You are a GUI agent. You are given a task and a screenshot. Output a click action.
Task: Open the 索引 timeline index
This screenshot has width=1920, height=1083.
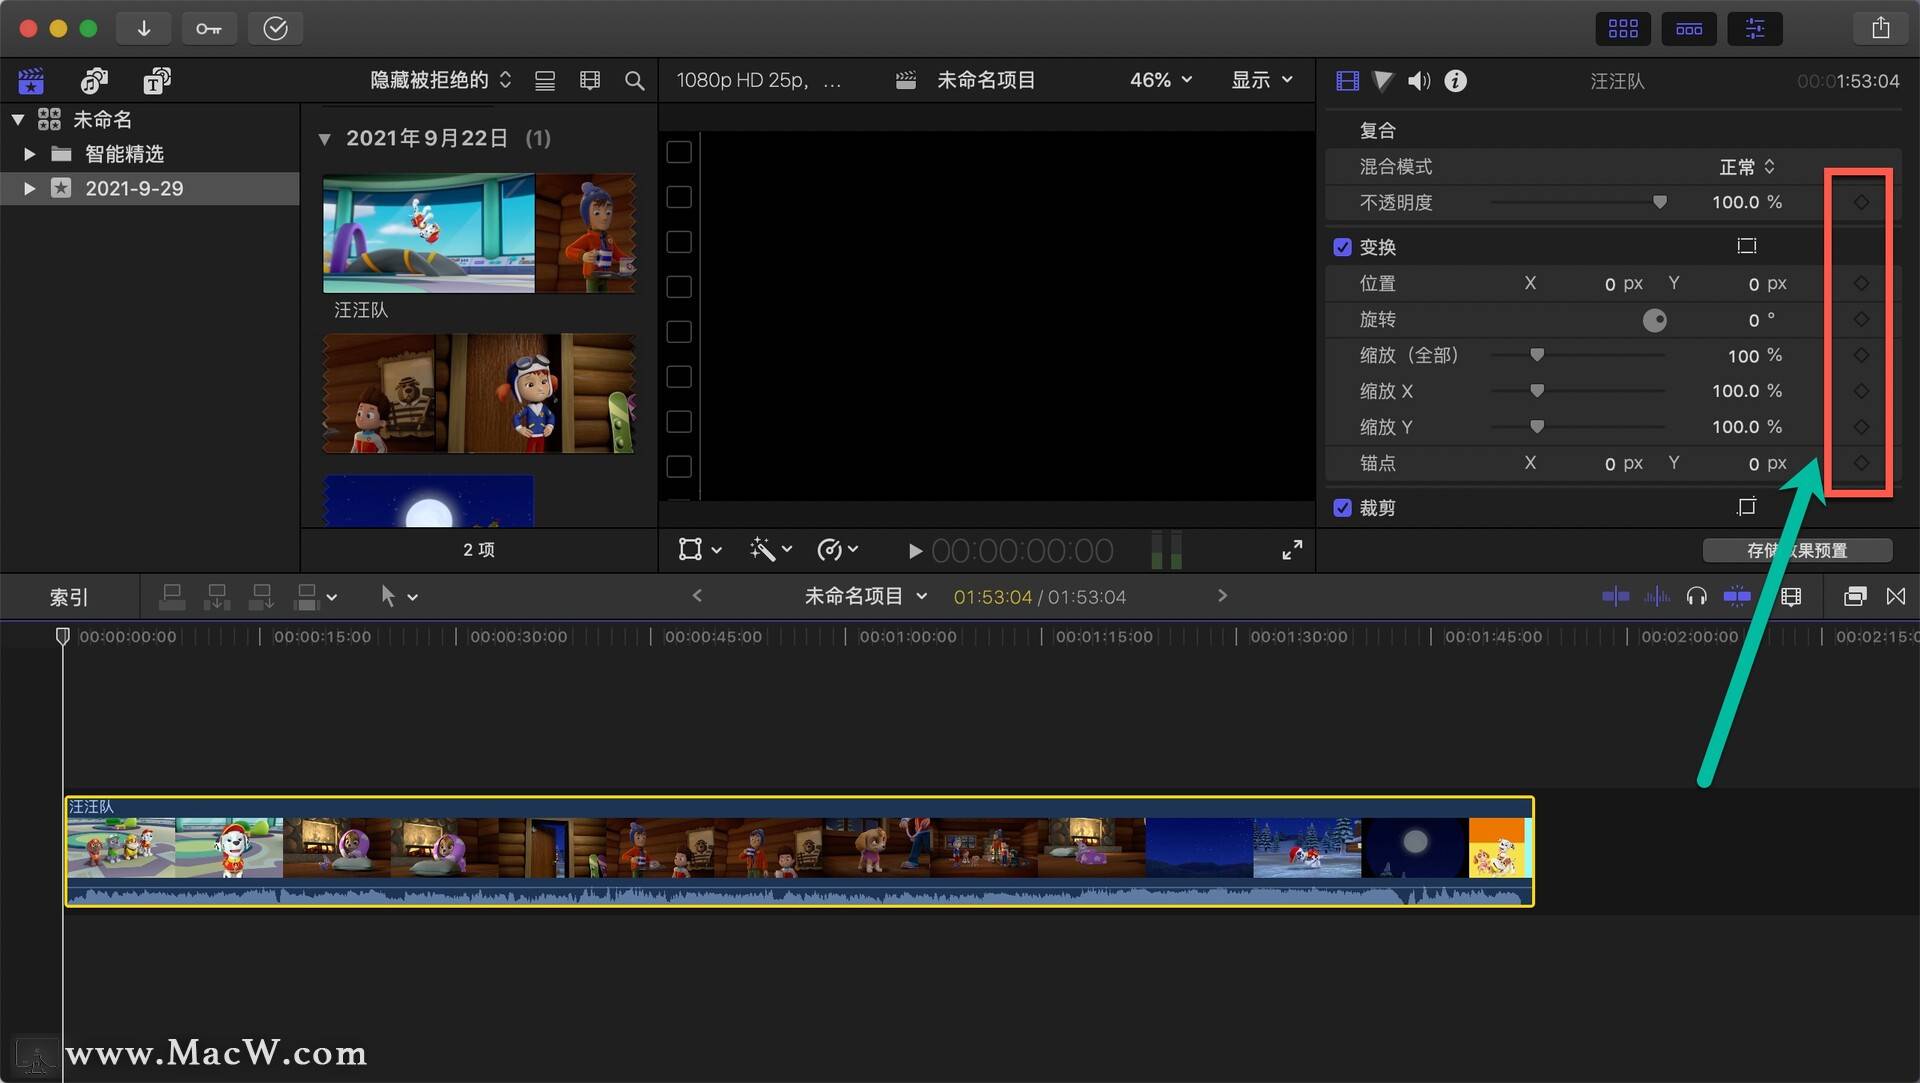click(x=69, y=597)
